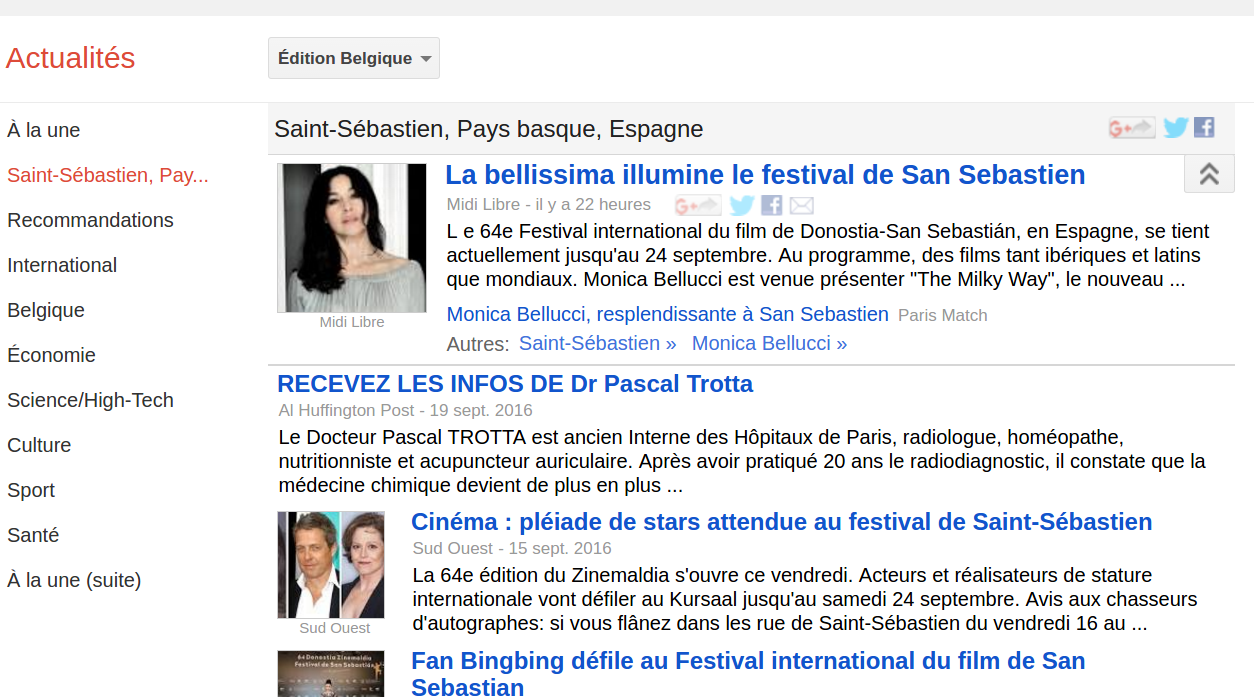The image size is (1254, 697).
Task: Share section on Twitter in header
Action: click(1176, 128)
